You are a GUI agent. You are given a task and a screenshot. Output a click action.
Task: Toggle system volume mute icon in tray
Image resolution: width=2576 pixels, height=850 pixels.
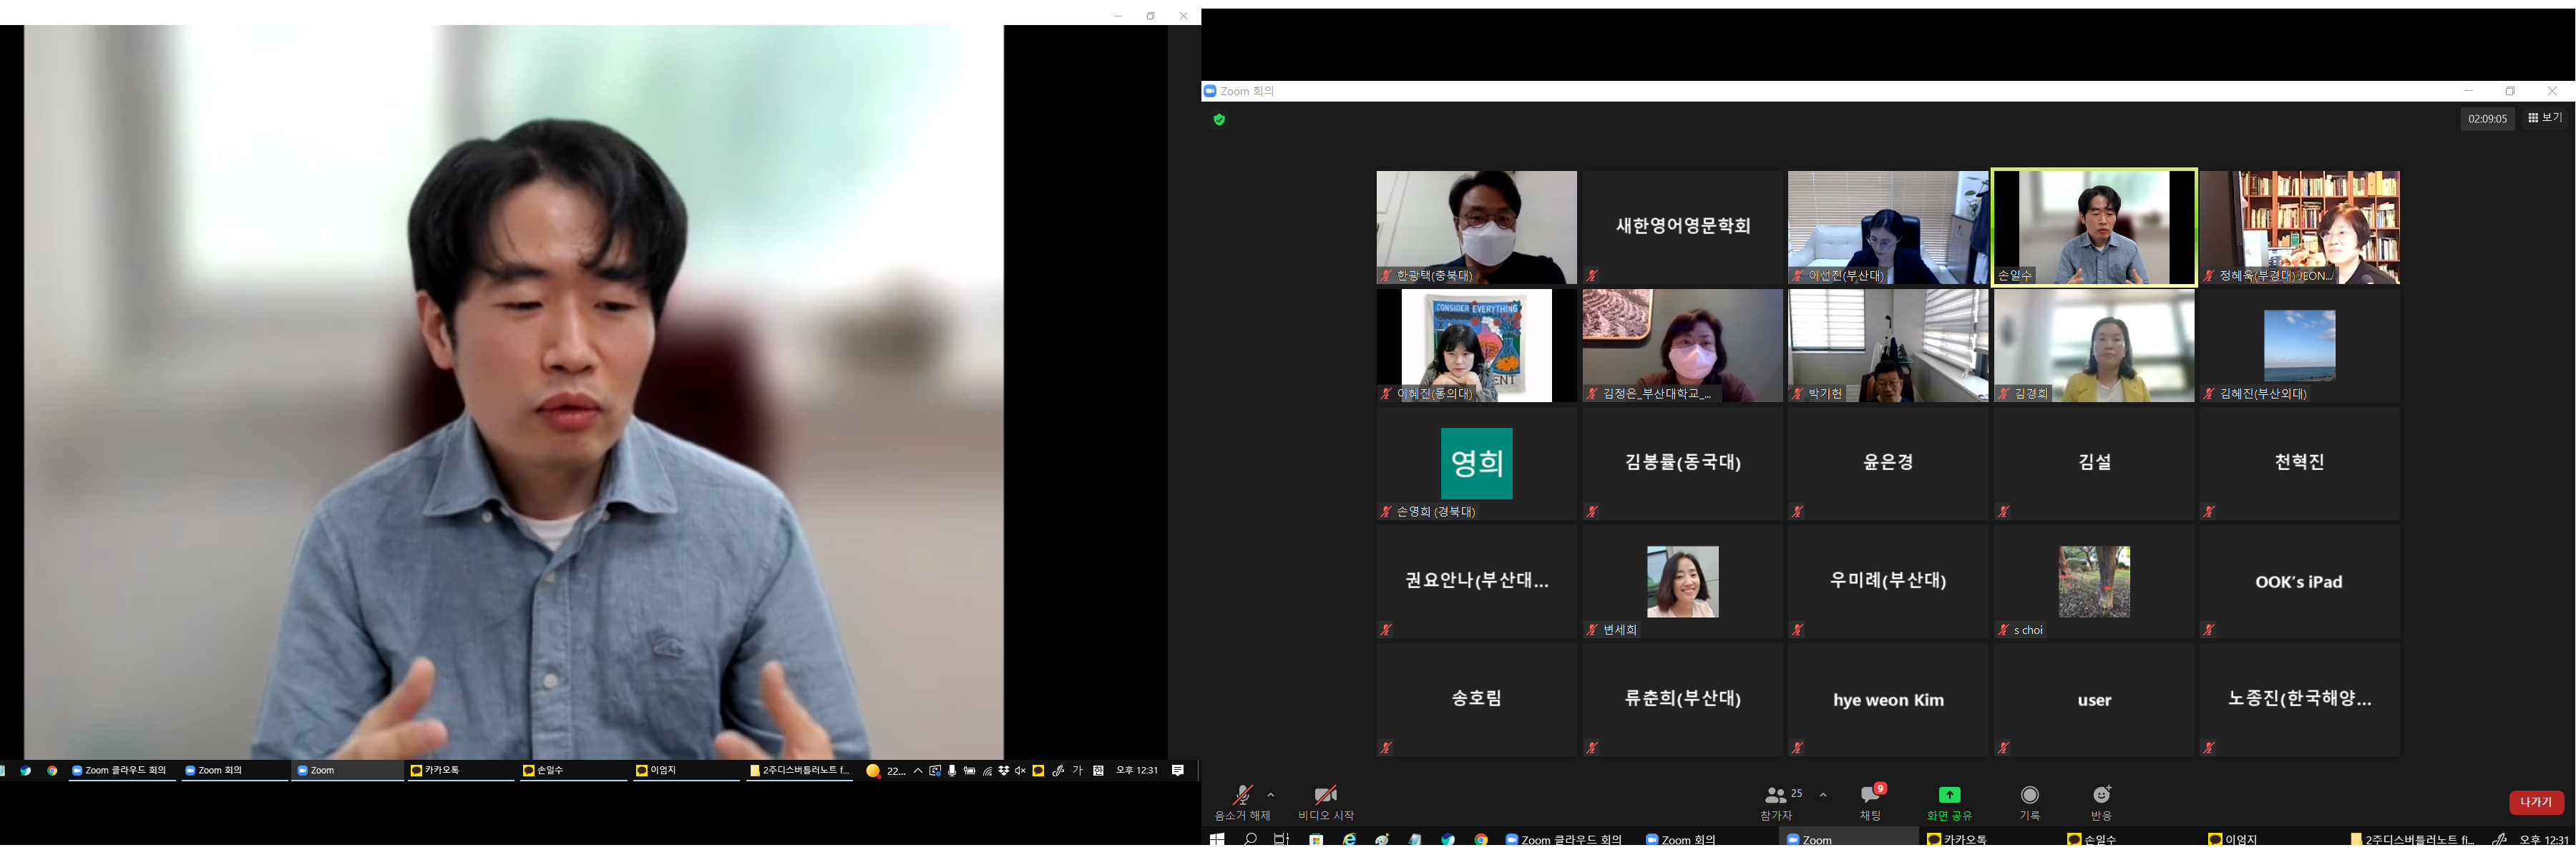[x=1020, y=770]
